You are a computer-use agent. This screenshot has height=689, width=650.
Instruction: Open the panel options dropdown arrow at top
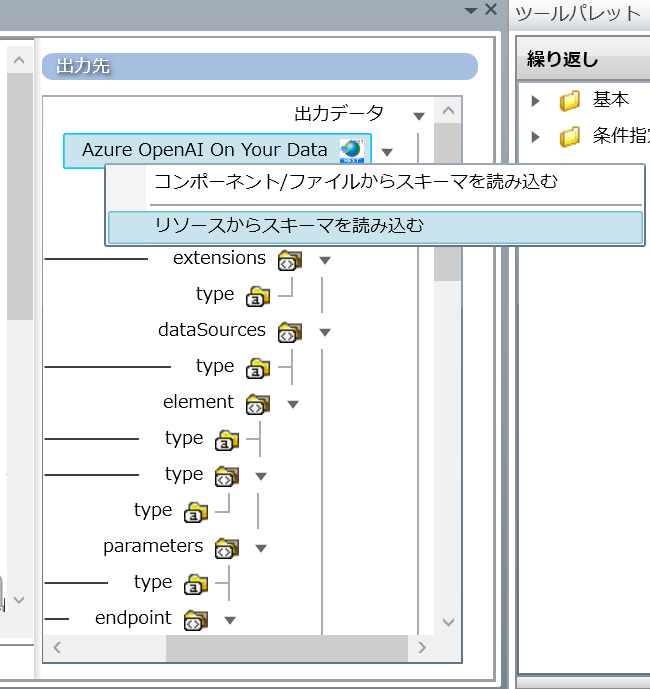(471, 11)
